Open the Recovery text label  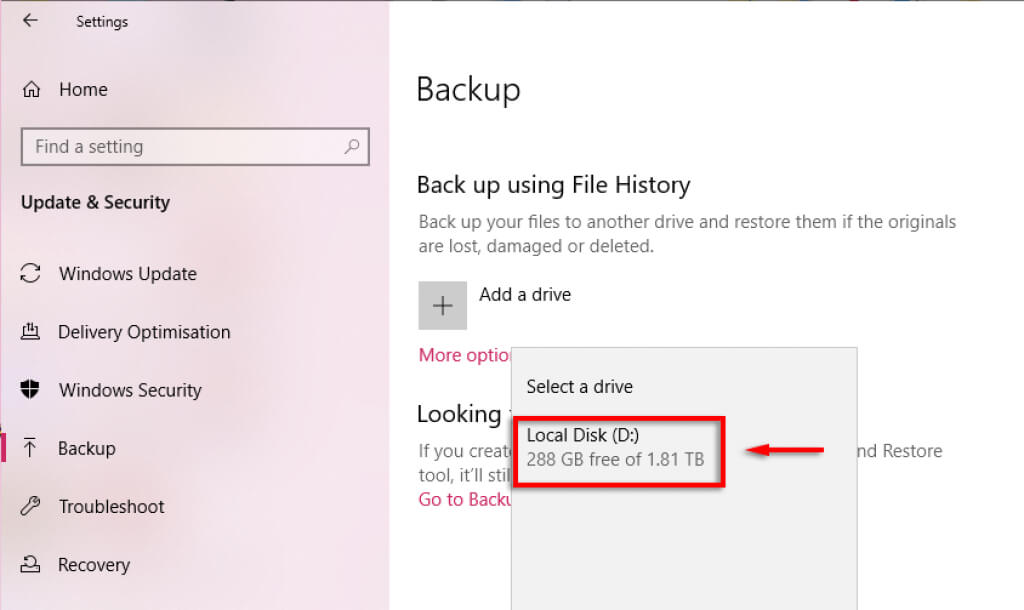pos(94,564)
